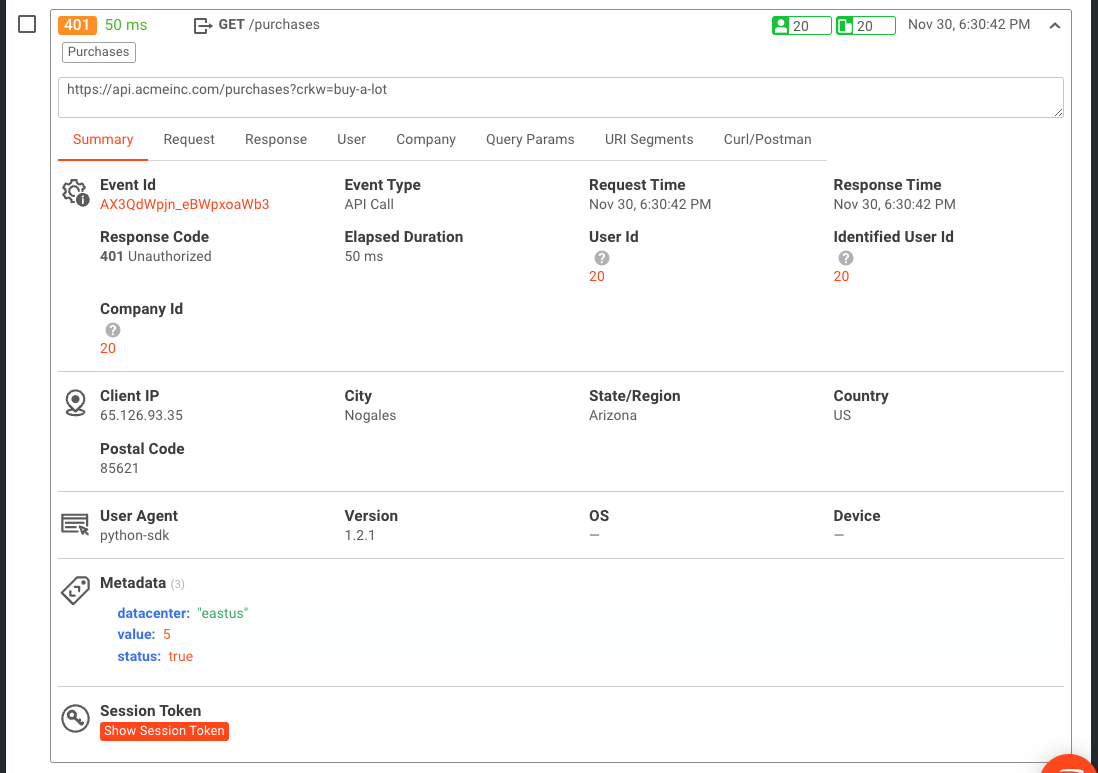The width and height of the screenshot is (1098, 773).
Task: Click the GET request direction icon
Action: (203, 25)
